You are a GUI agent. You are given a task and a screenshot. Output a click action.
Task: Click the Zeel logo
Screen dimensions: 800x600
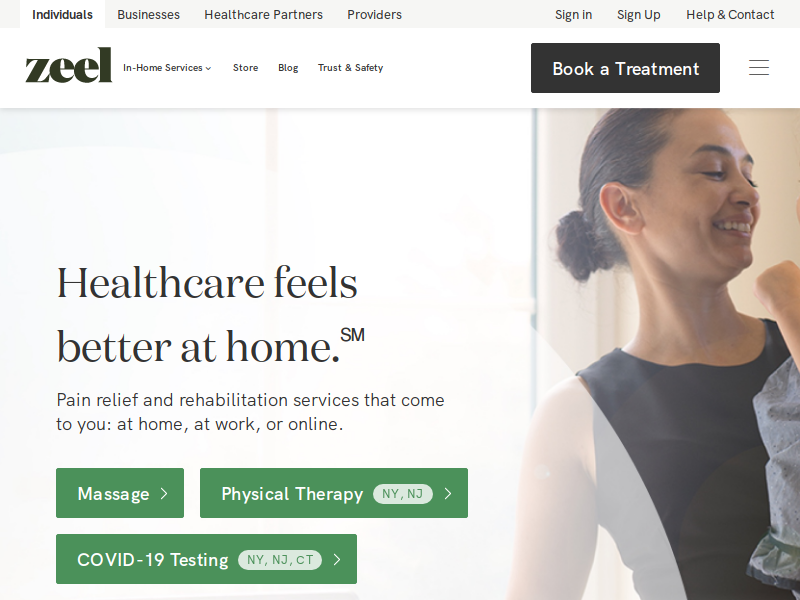69,65
